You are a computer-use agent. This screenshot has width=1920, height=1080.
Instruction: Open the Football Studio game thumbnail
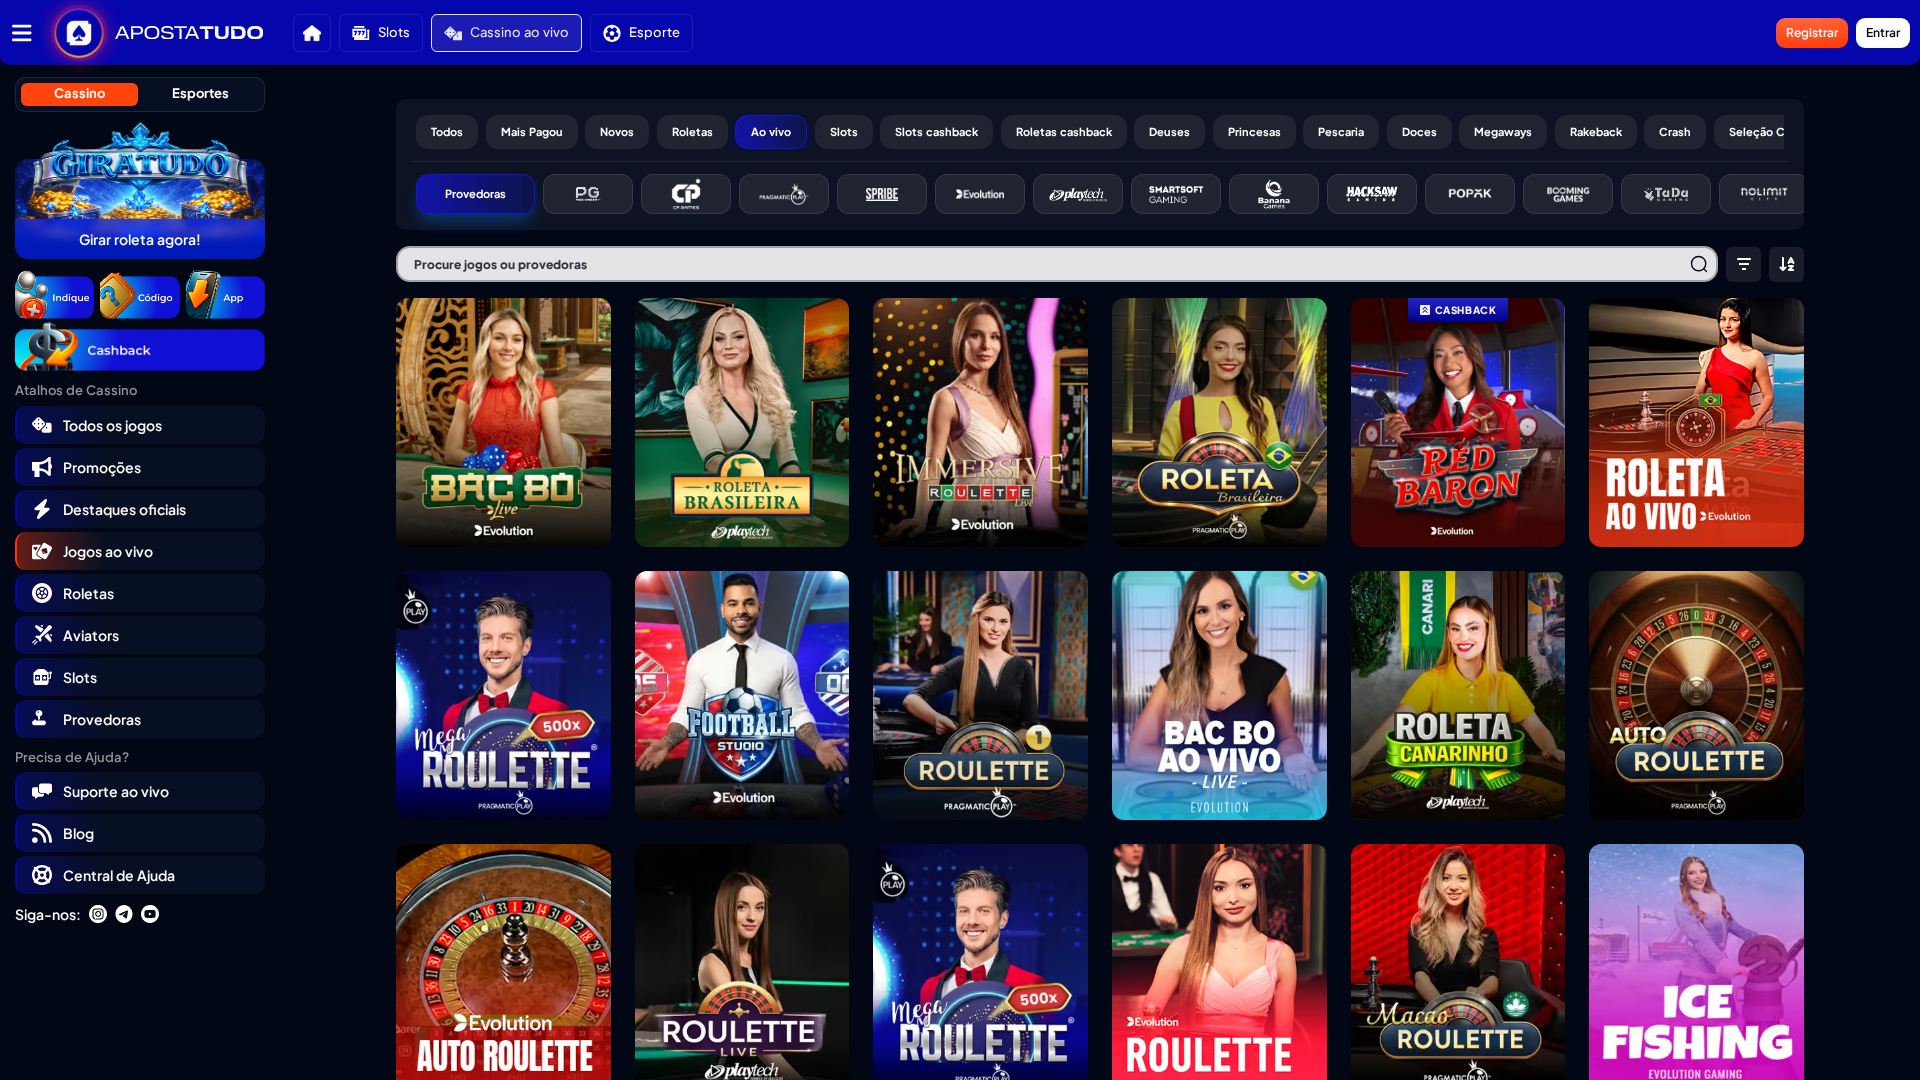click(742, 695)
